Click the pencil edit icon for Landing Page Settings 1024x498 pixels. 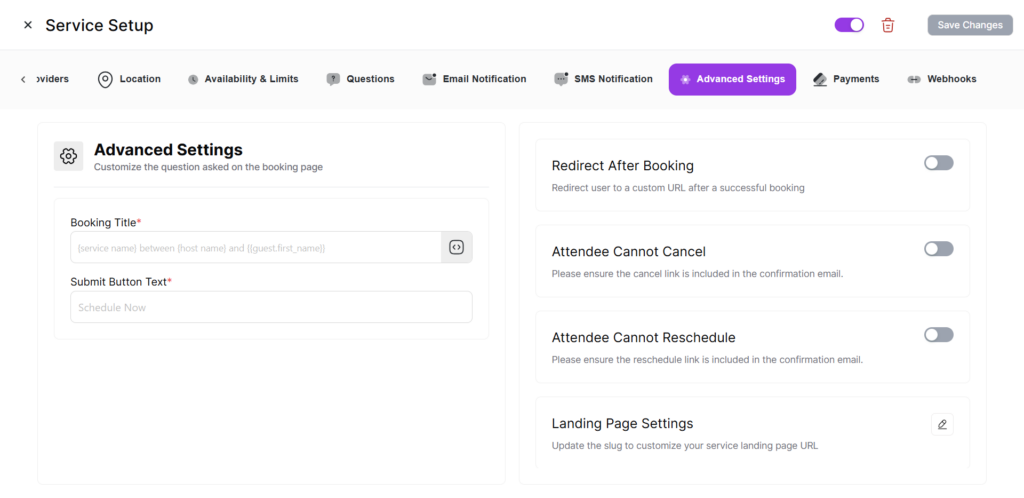tap(942, 425)
